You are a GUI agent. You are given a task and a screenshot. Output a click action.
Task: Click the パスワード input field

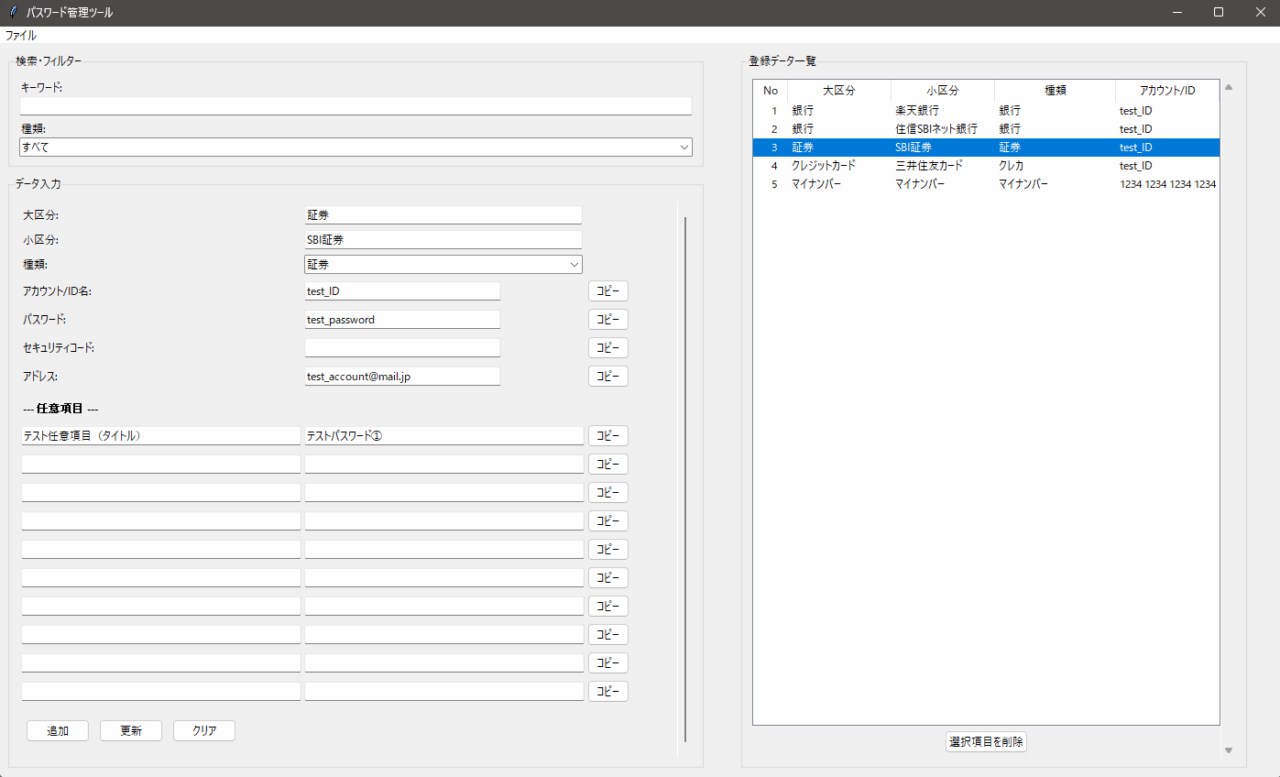pyautogui.click(x=402, y=320)
